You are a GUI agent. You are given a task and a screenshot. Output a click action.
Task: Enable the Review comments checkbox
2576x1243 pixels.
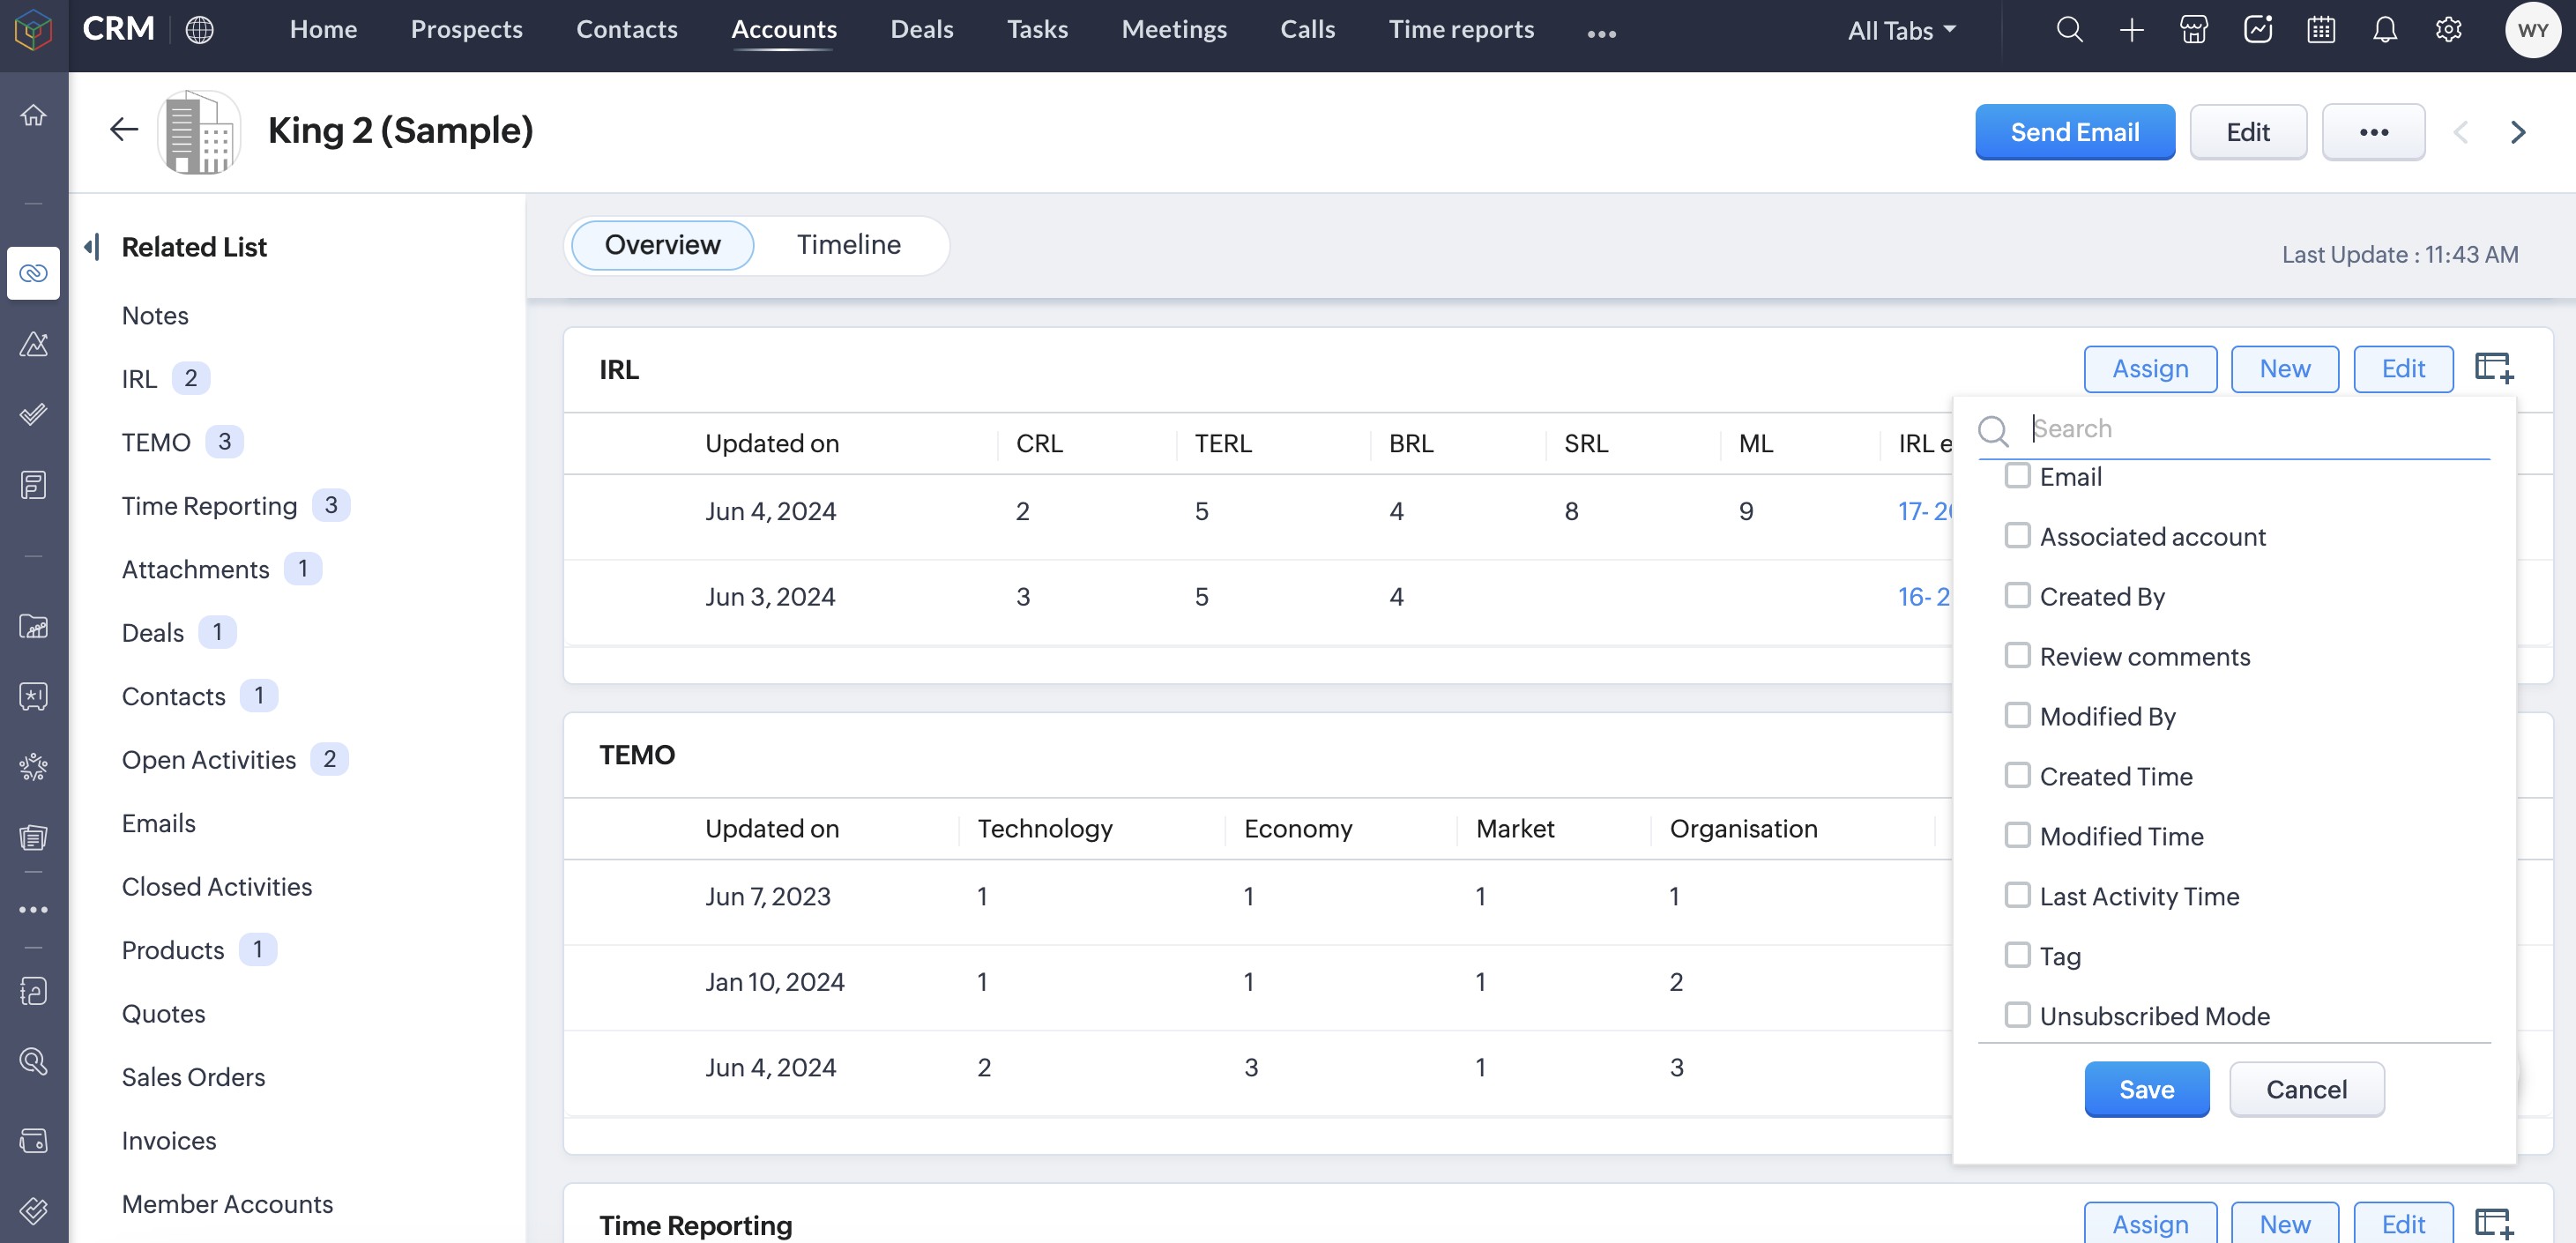tap(2017, 656)
